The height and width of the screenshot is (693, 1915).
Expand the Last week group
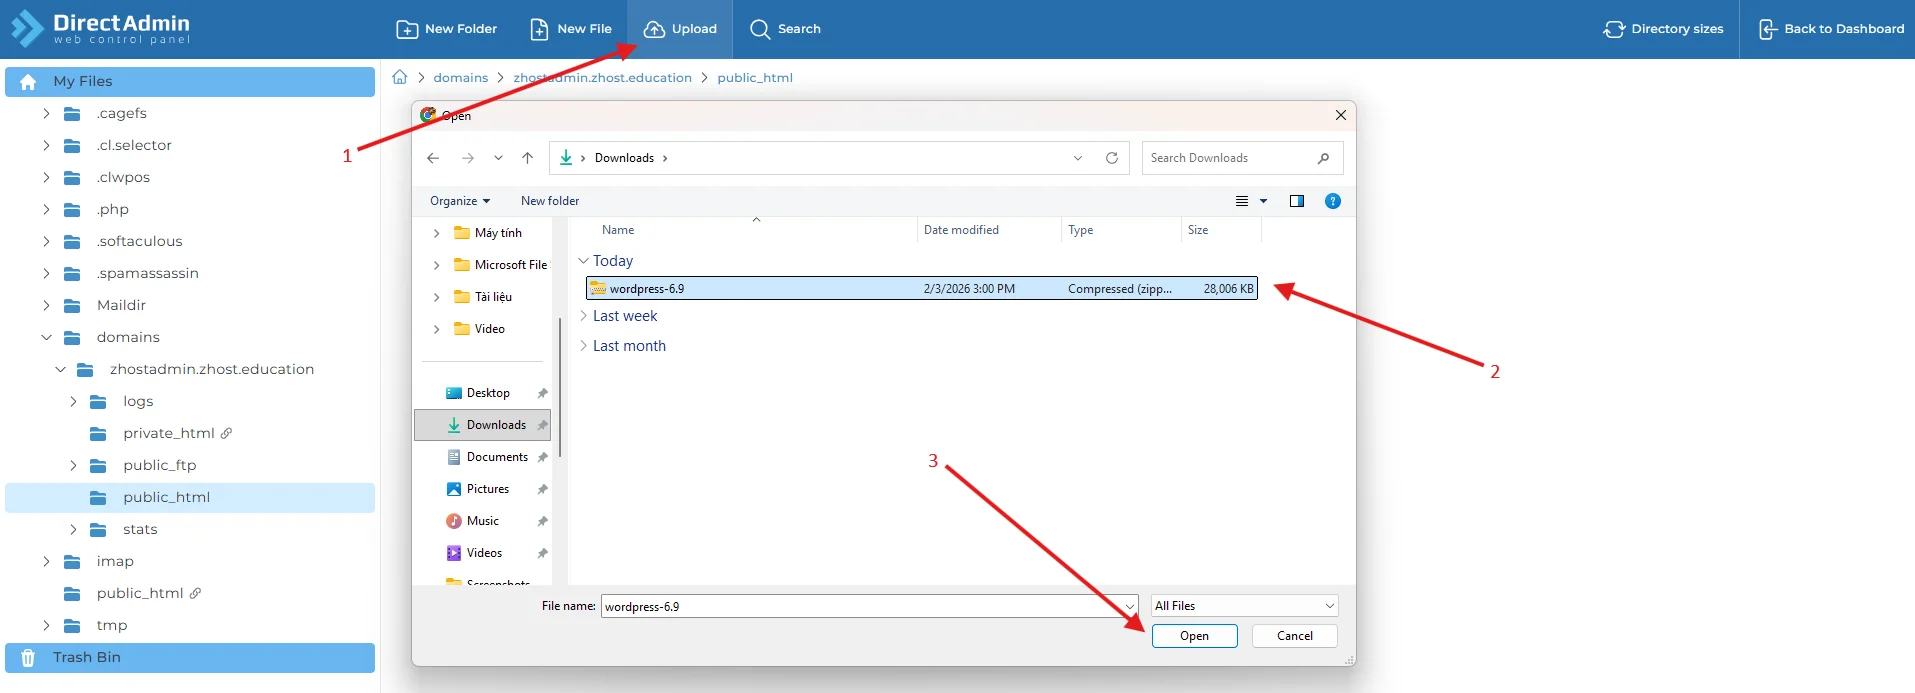[x=584, y=316]
